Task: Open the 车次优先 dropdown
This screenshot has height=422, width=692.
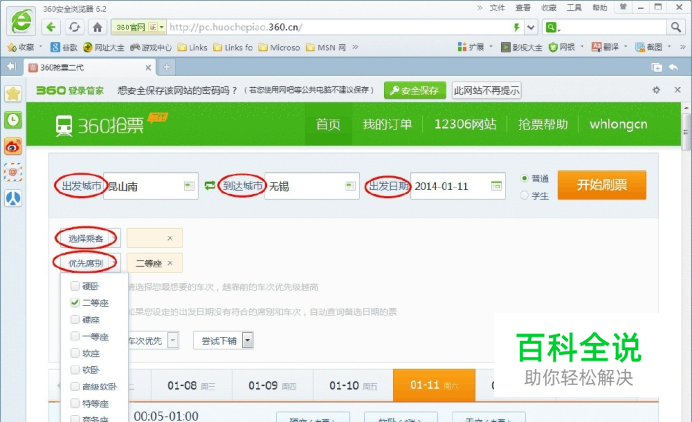Action: [x=174, y=340]
